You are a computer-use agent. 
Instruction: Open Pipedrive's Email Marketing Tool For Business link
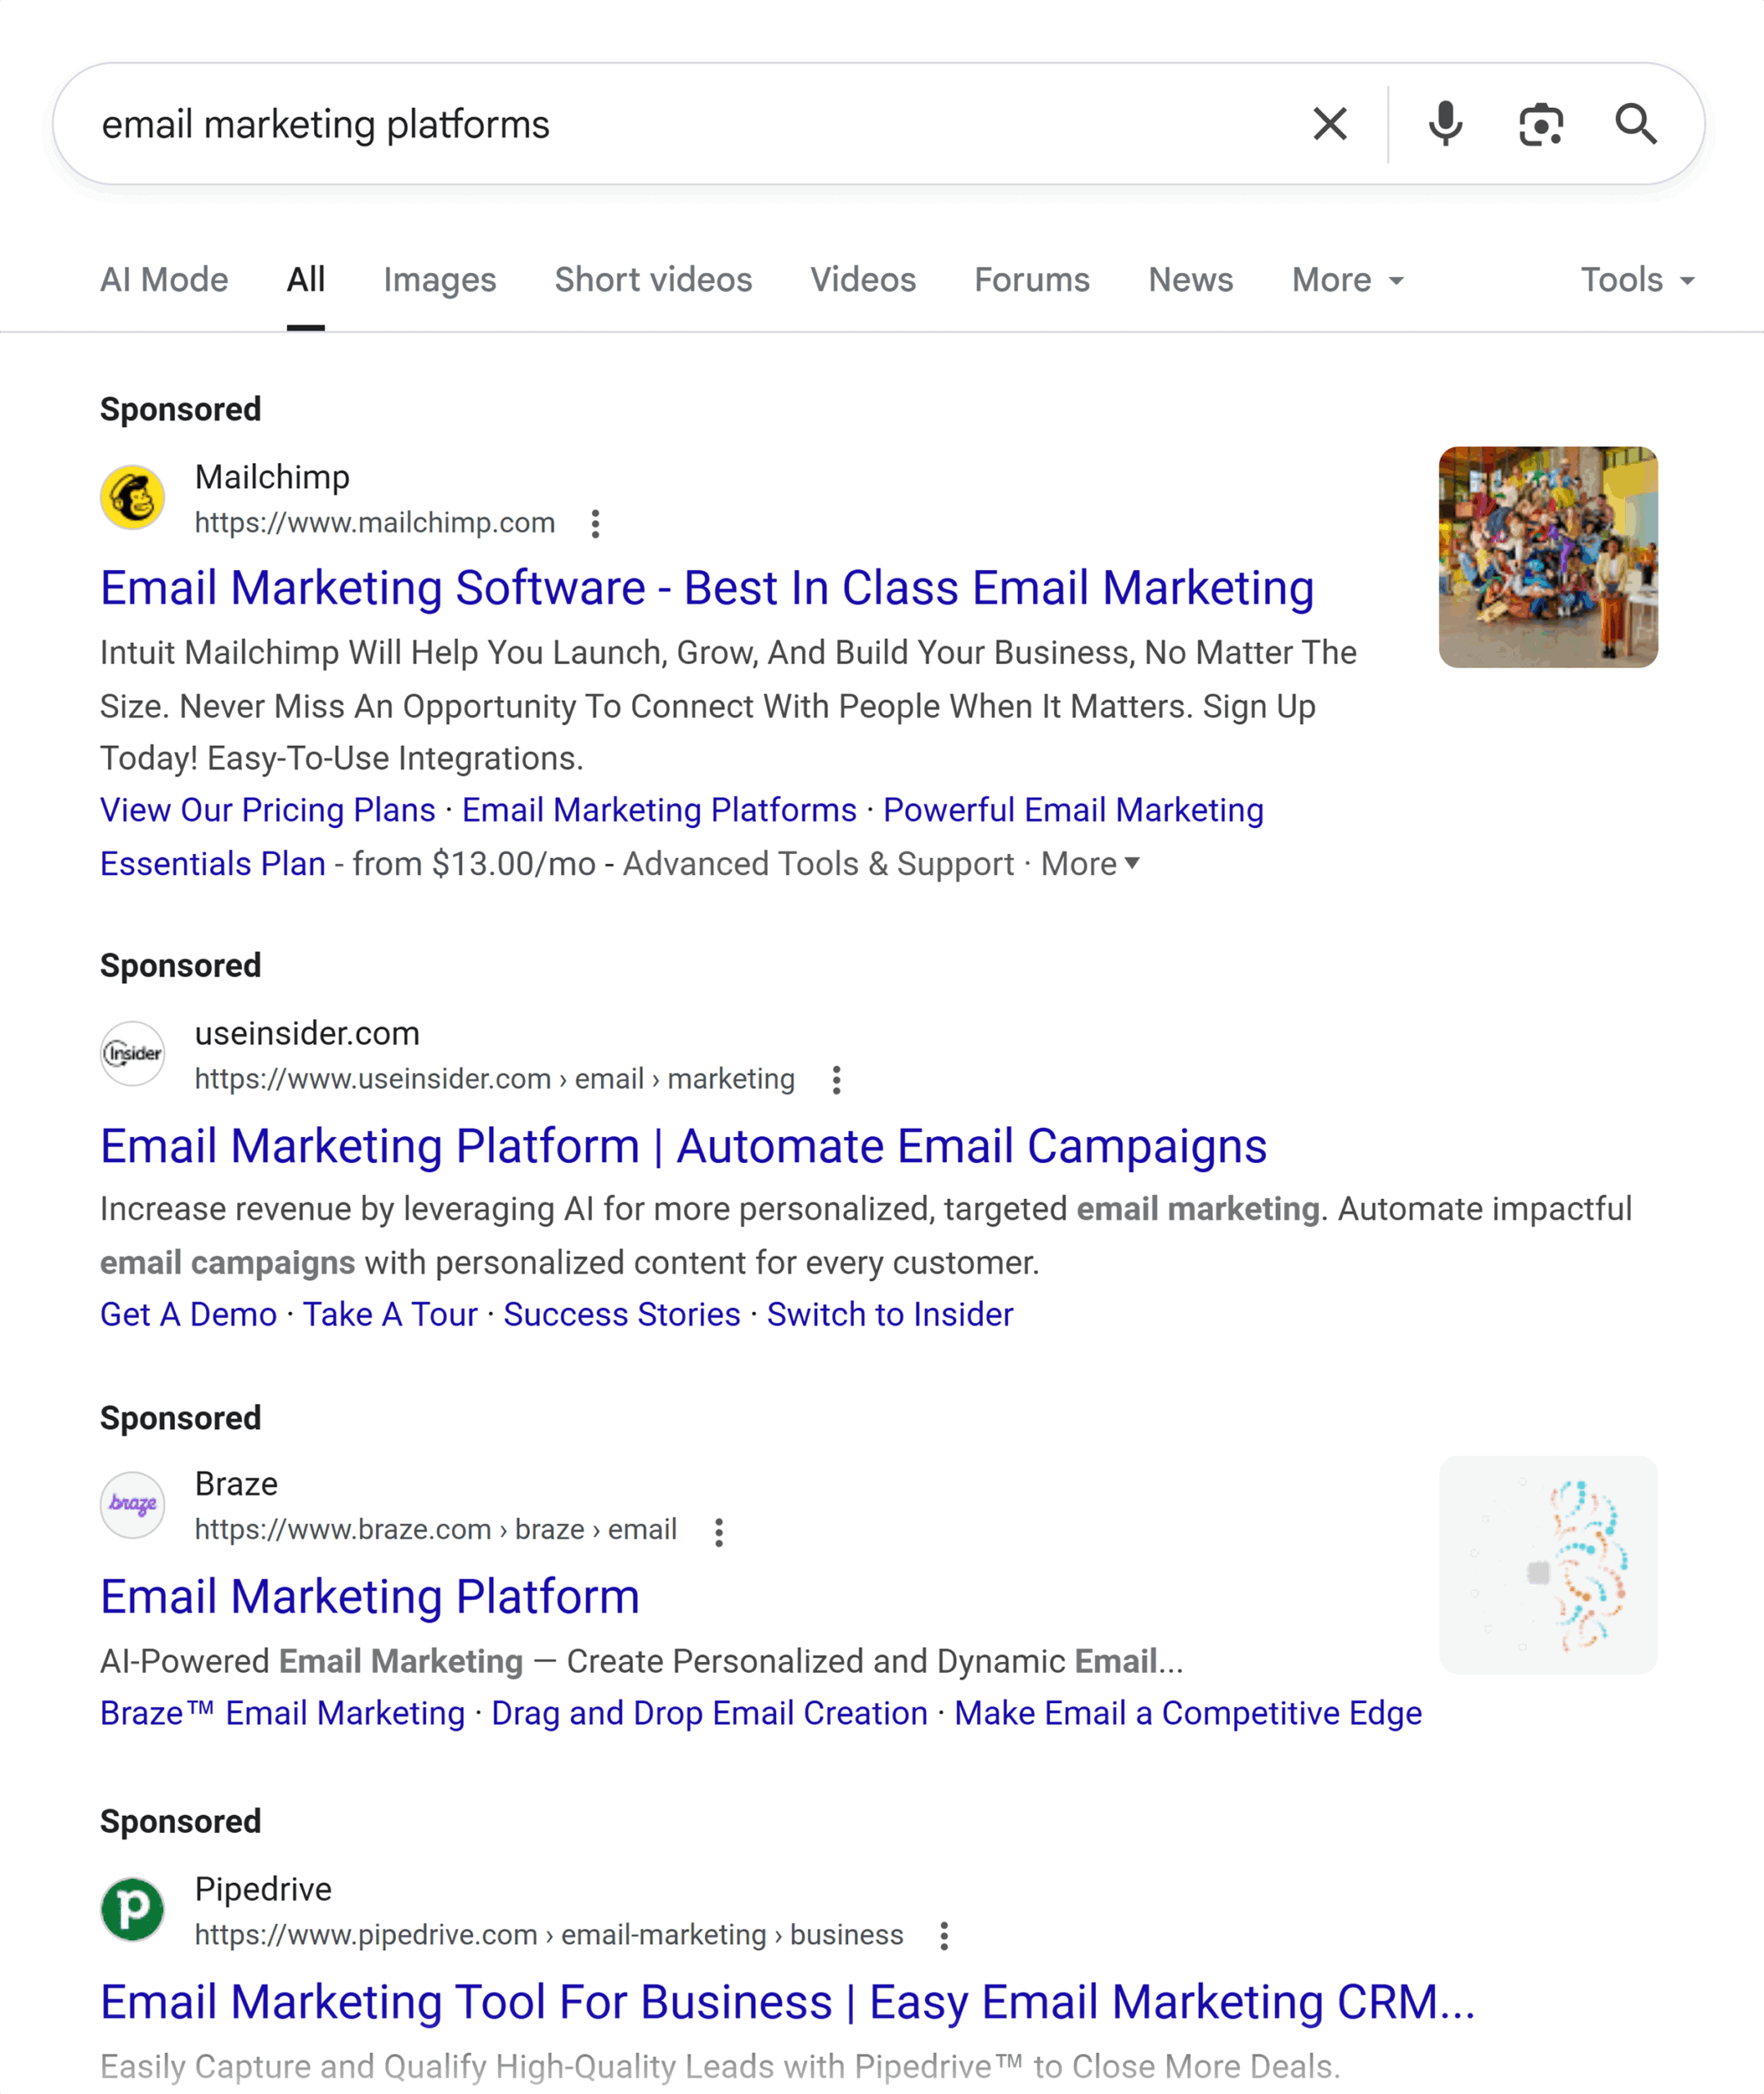pos(788,2002)
